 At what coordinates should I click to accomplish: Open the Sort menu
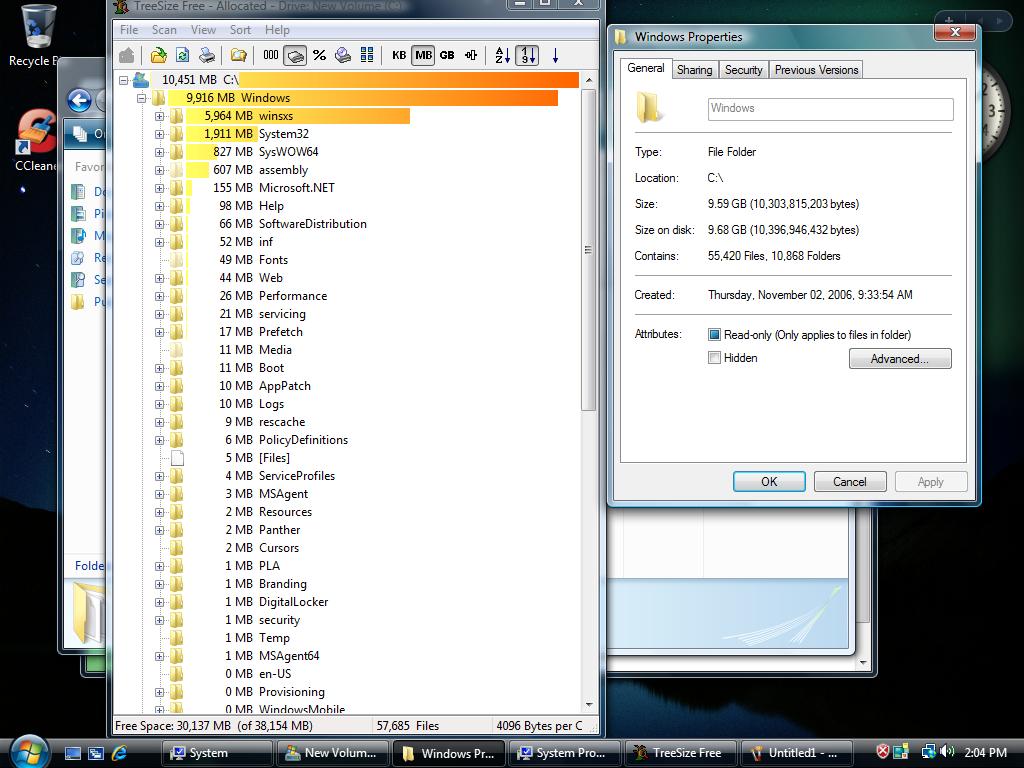tap(240, 30)
